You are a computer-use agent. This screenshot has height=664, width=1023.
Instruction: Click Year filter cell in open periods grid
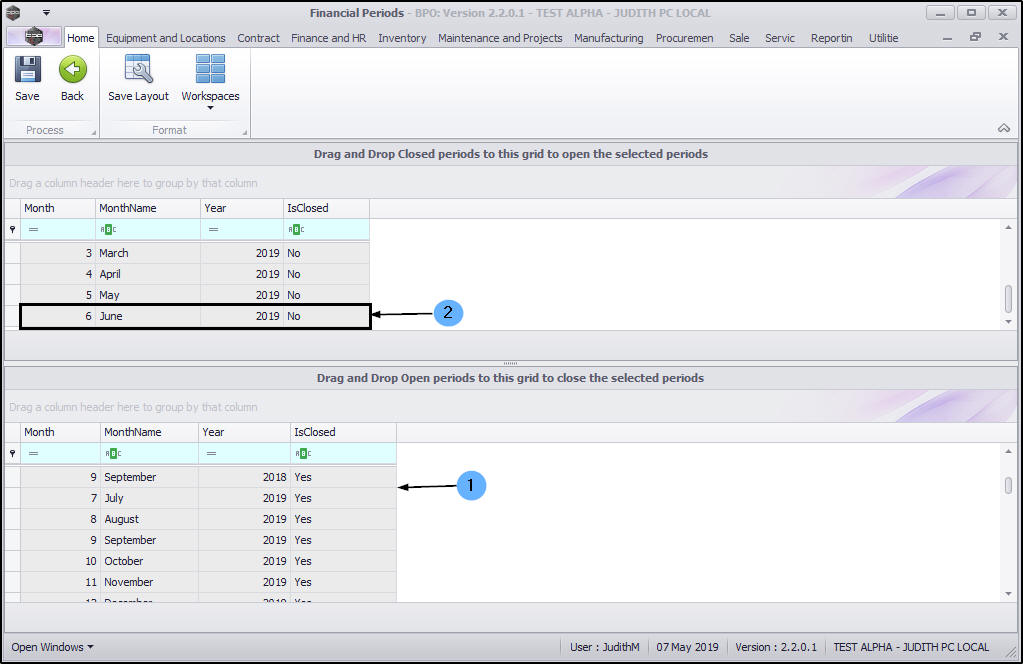click(x=241, y=229)
